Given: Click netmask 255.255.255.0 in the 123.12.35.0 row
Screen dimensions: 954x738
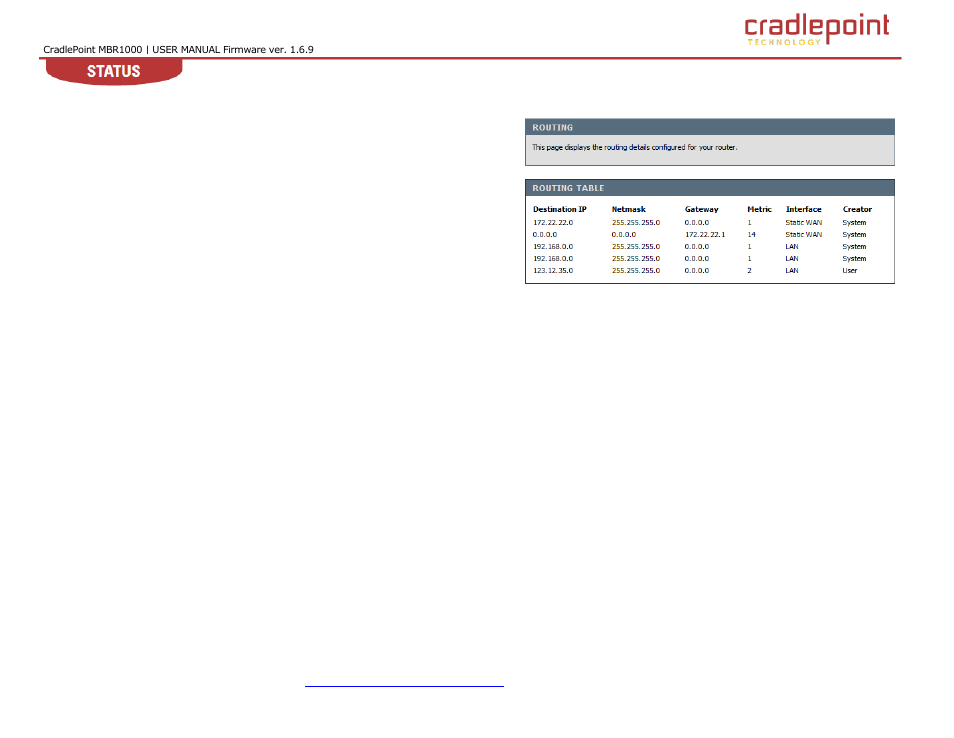Looking at the screenshot, I should click(x=636, y=271).
